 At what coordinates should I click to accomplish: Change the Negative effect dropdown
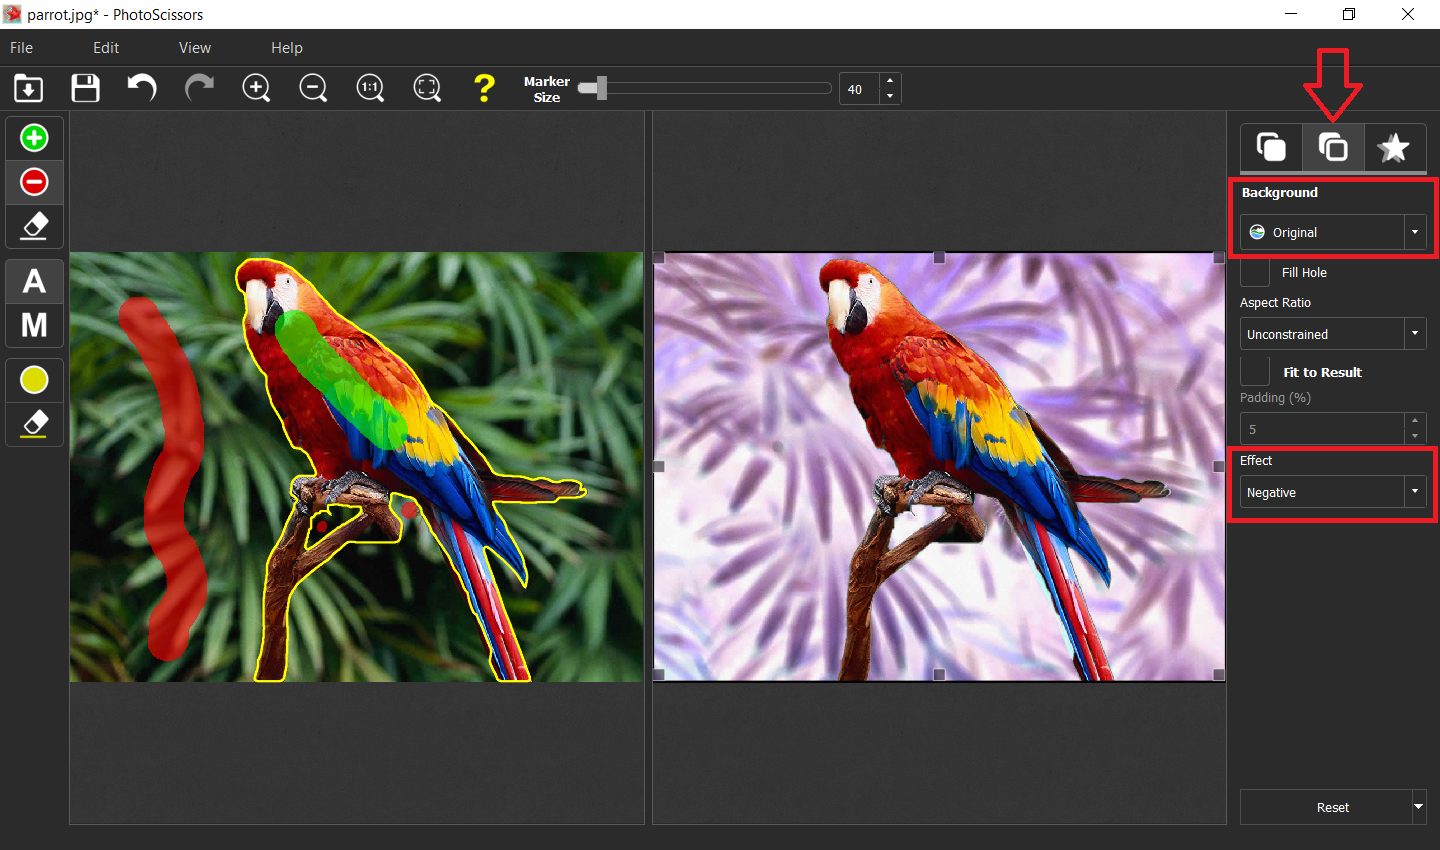point(1414,491)
